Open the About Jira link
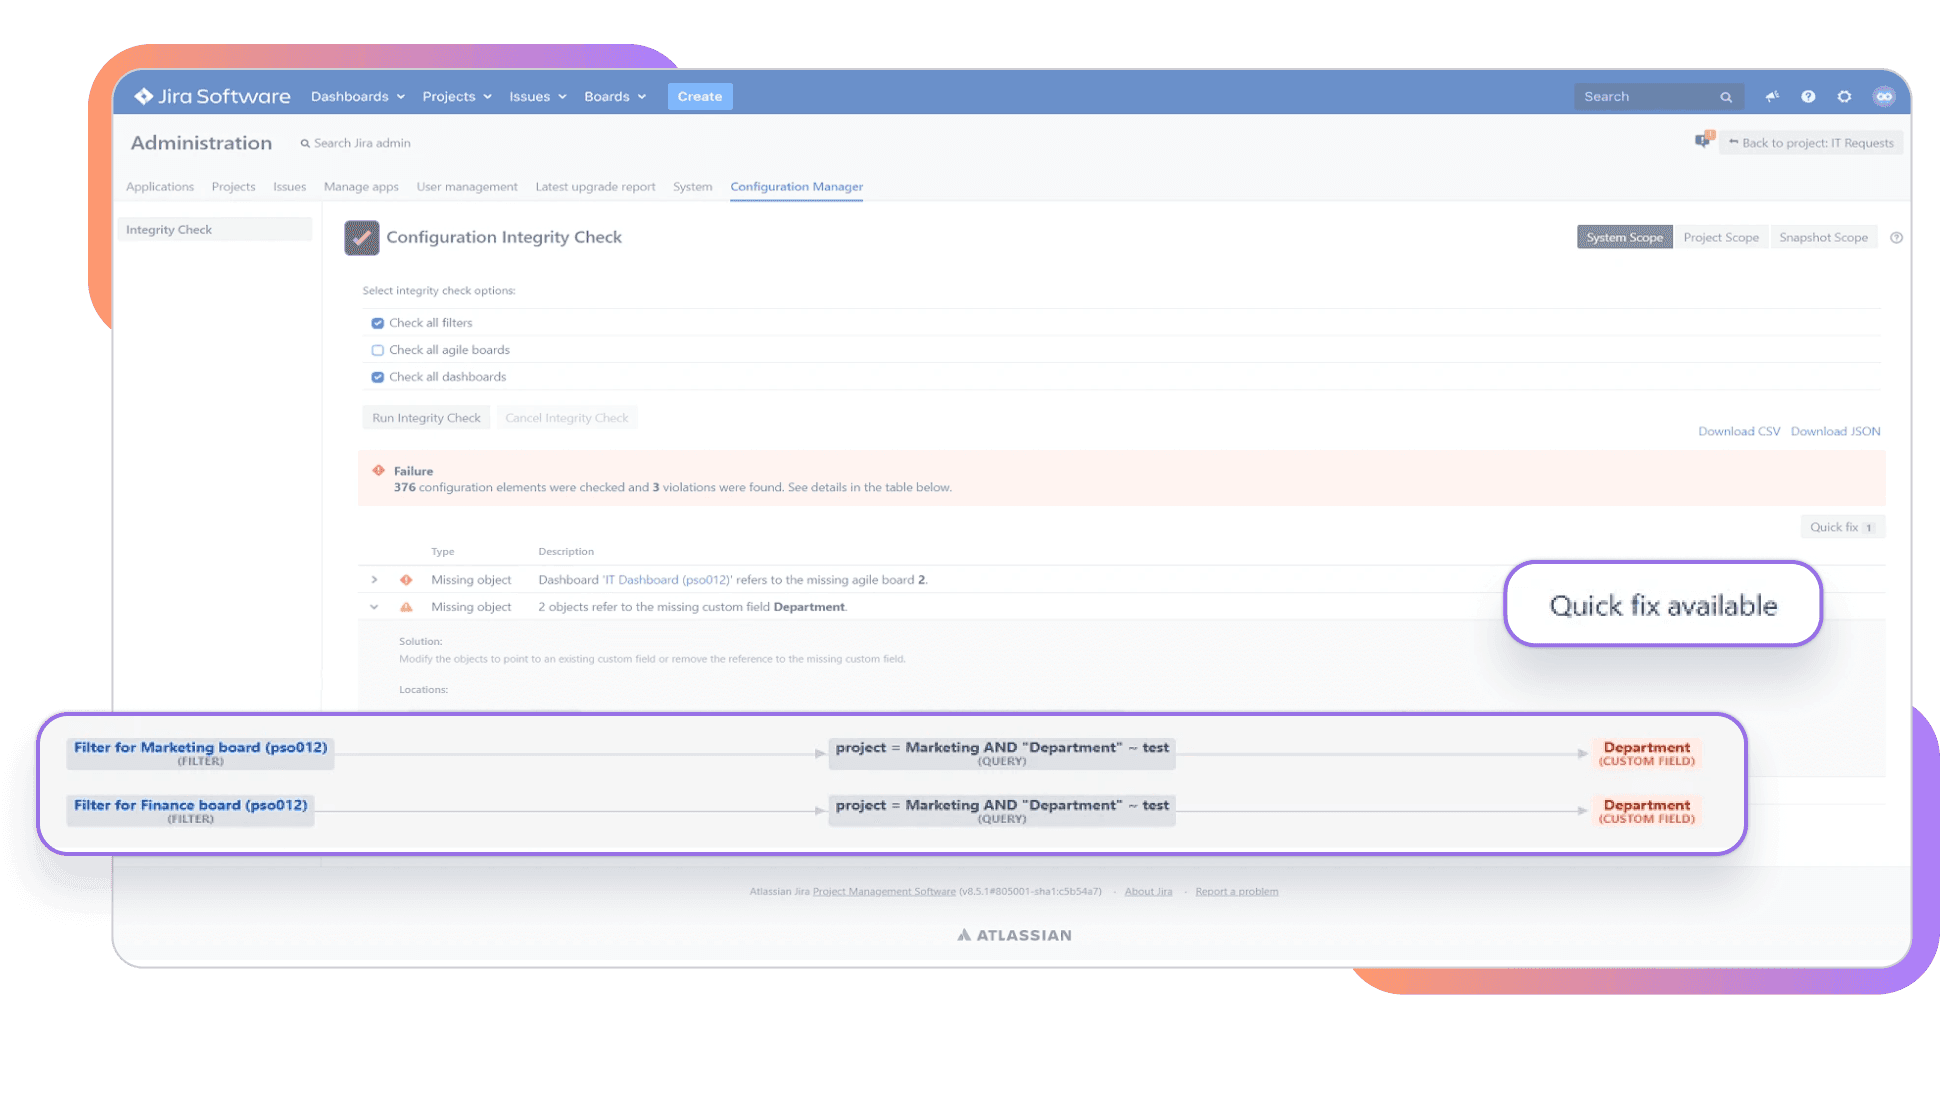 click(x=1148, y=891)
